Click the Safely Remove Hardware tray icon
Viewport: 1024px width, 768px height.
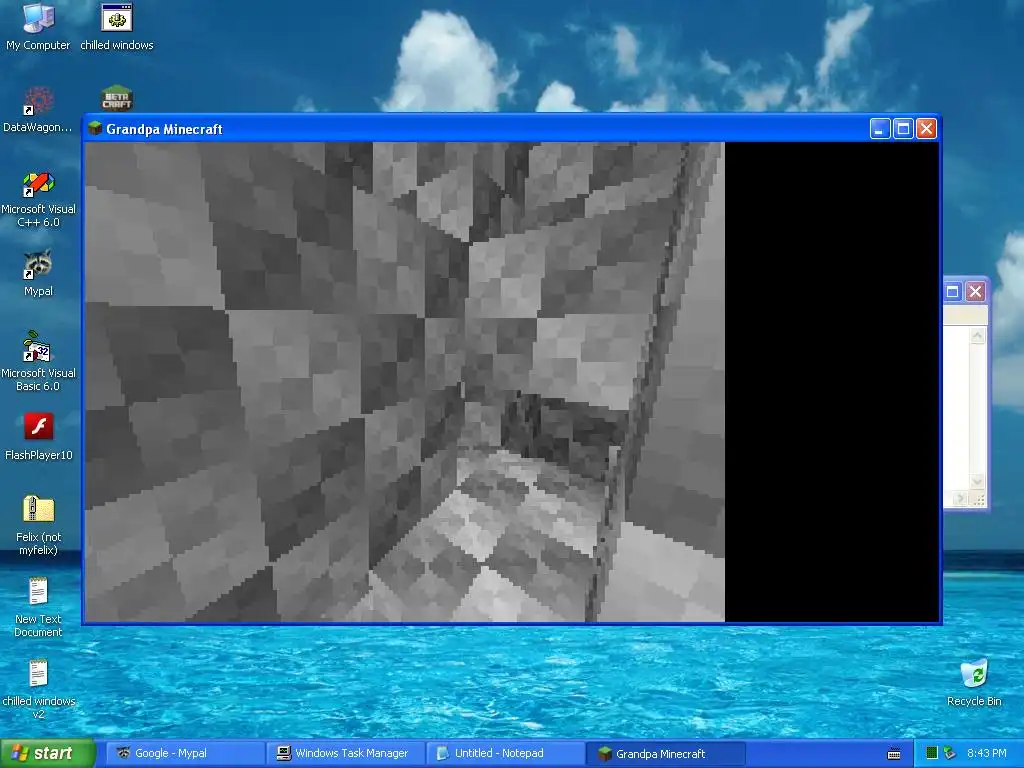pyautogui.click(x=949, y=753)
